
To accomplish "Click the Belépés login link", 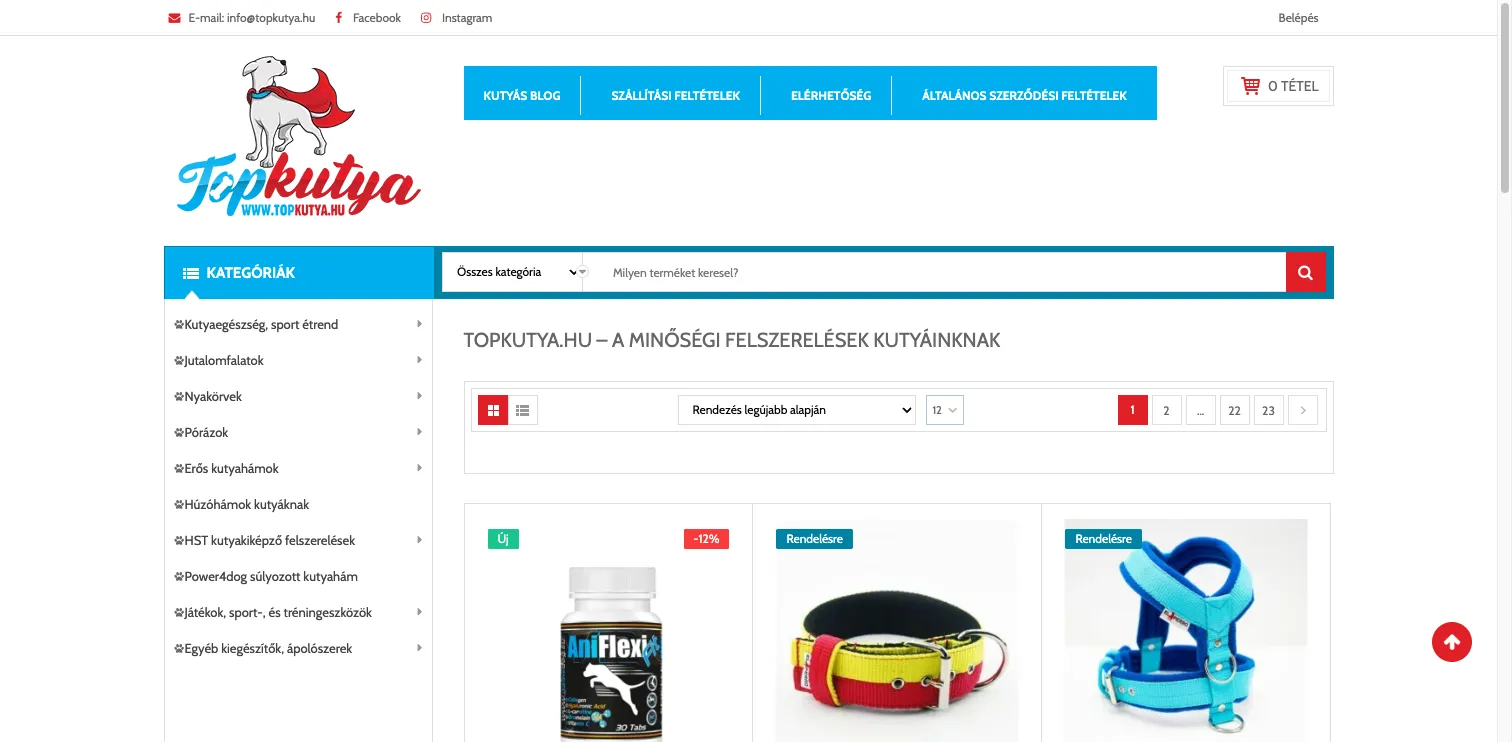I will click(1298, 18).
